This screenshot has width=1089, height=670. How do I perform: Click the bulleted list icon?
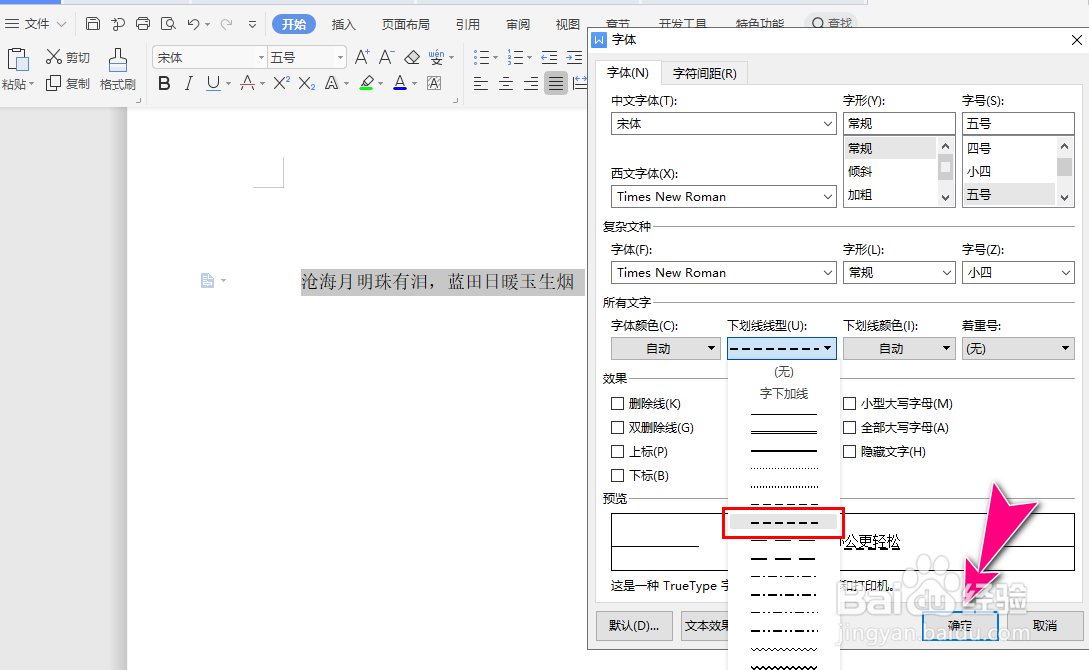(483, 57)
